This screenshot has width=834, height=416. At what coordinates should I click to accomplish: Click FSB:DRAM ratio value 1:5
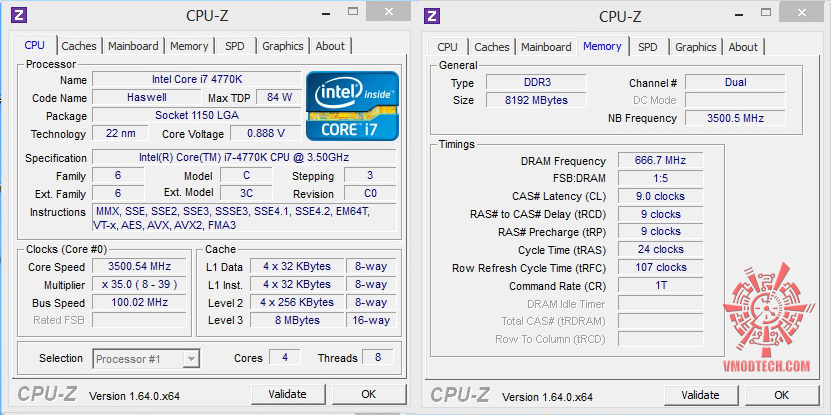(x=661, y=178)
